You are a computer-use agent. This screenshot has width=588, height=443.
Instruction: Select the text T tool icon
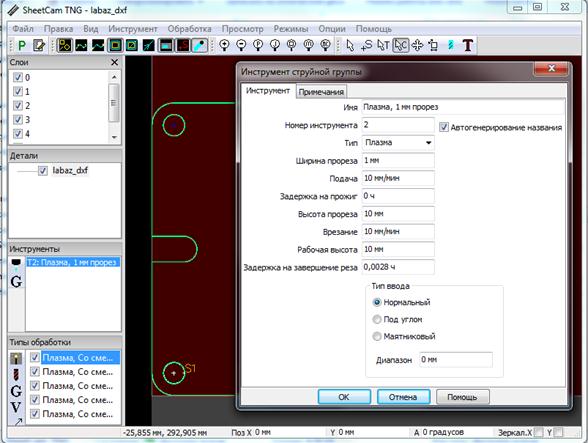(x=468, y=45)
